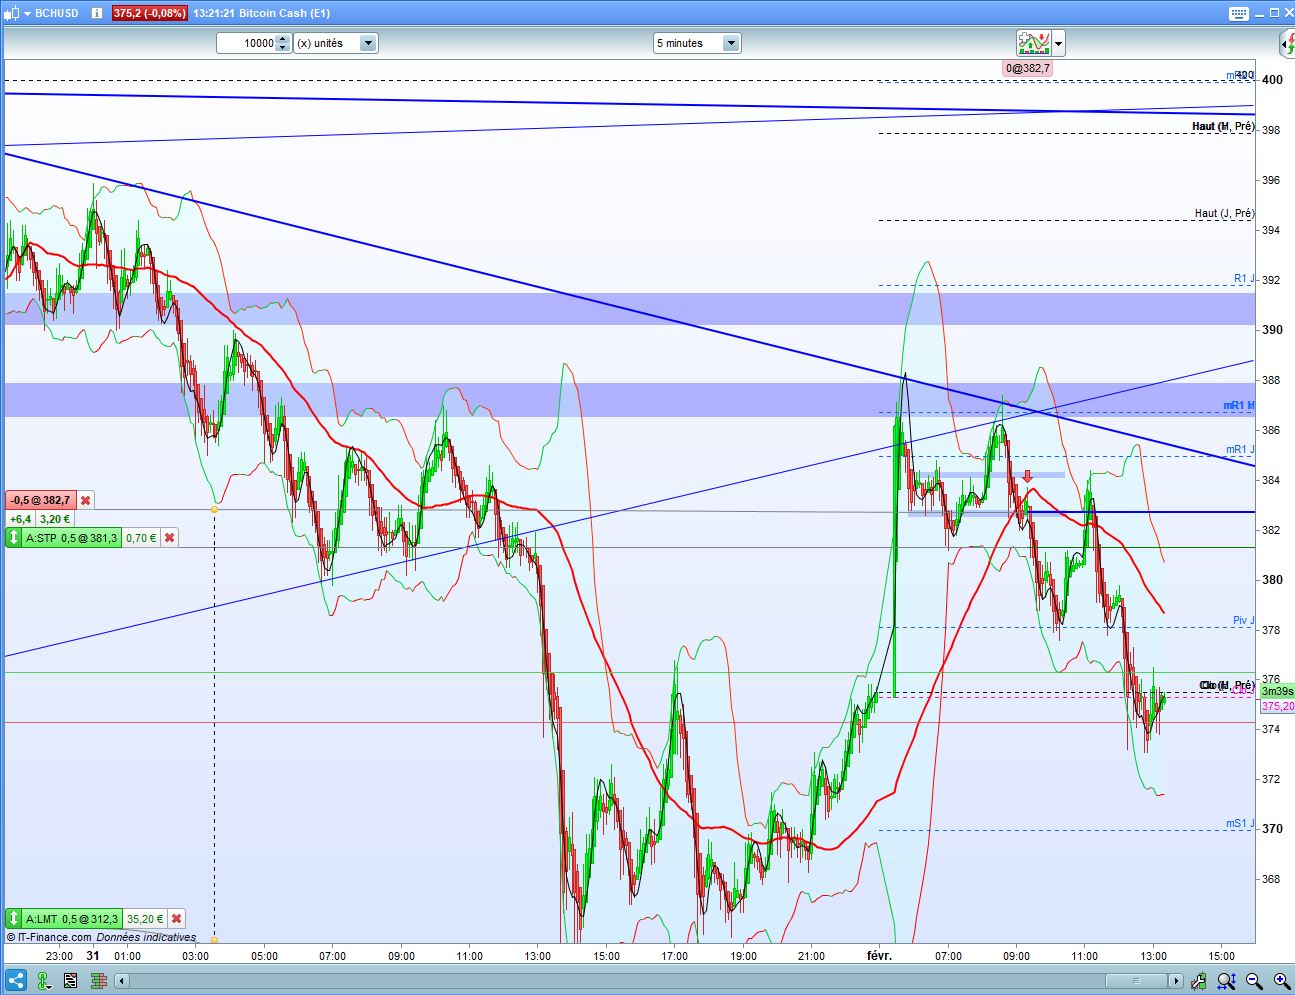Focus the 10000 units quantity field
Viewport: 1295px width, 995px height.
pyautogui.click(x=245, y=43)
